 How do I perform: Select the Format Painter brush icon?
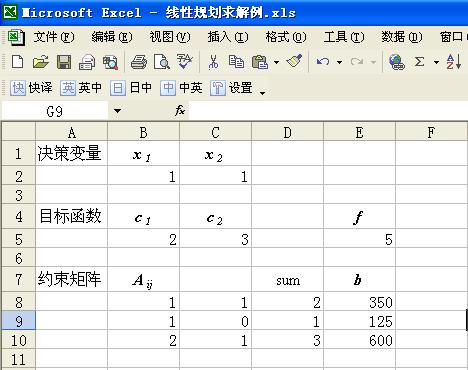click(x=294, y=62)
